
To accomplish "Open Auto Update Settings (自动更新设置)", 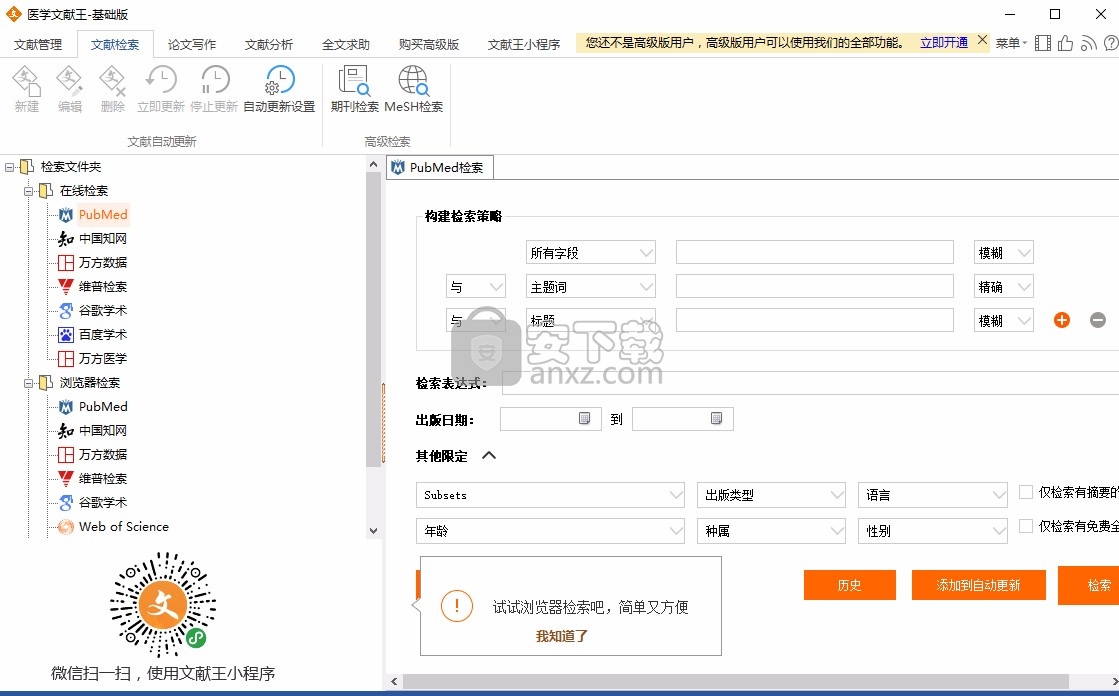I will pyautogui.click(x=279, y=89).
